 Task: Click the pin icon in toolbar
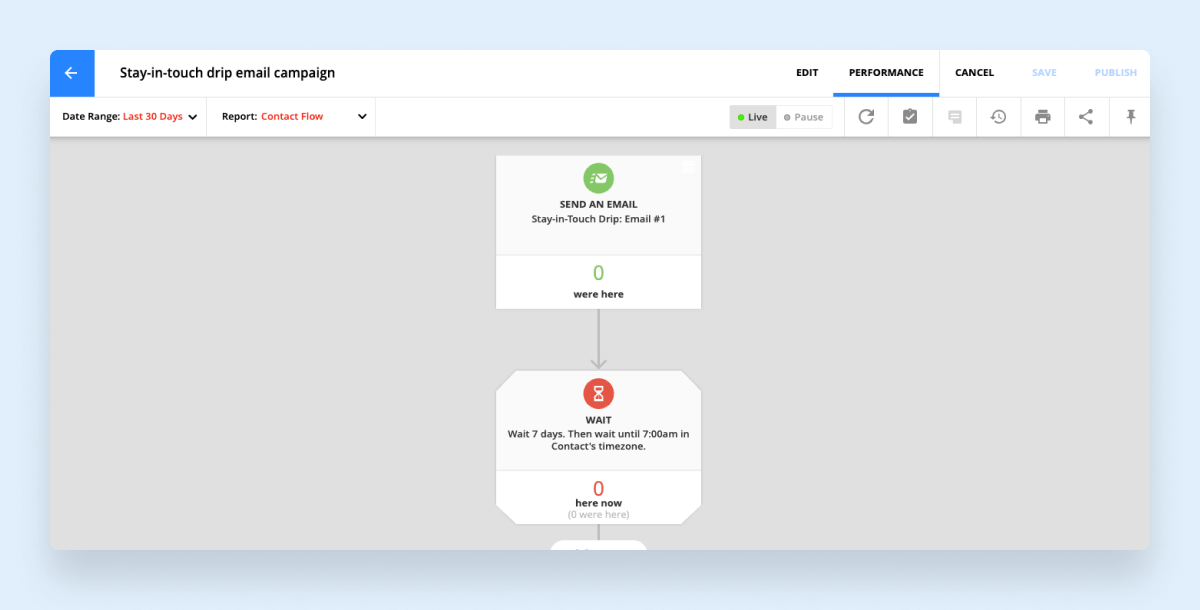tap(1131, 117)
